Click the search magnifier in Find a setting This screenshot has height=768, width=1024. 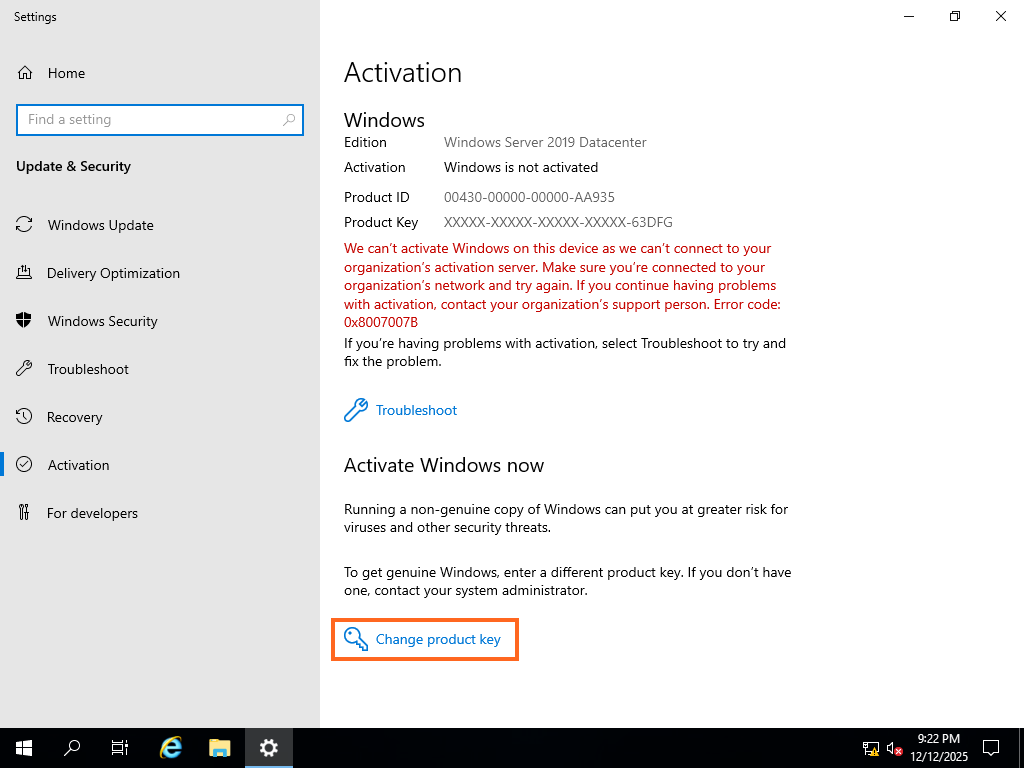pos(289,120)
